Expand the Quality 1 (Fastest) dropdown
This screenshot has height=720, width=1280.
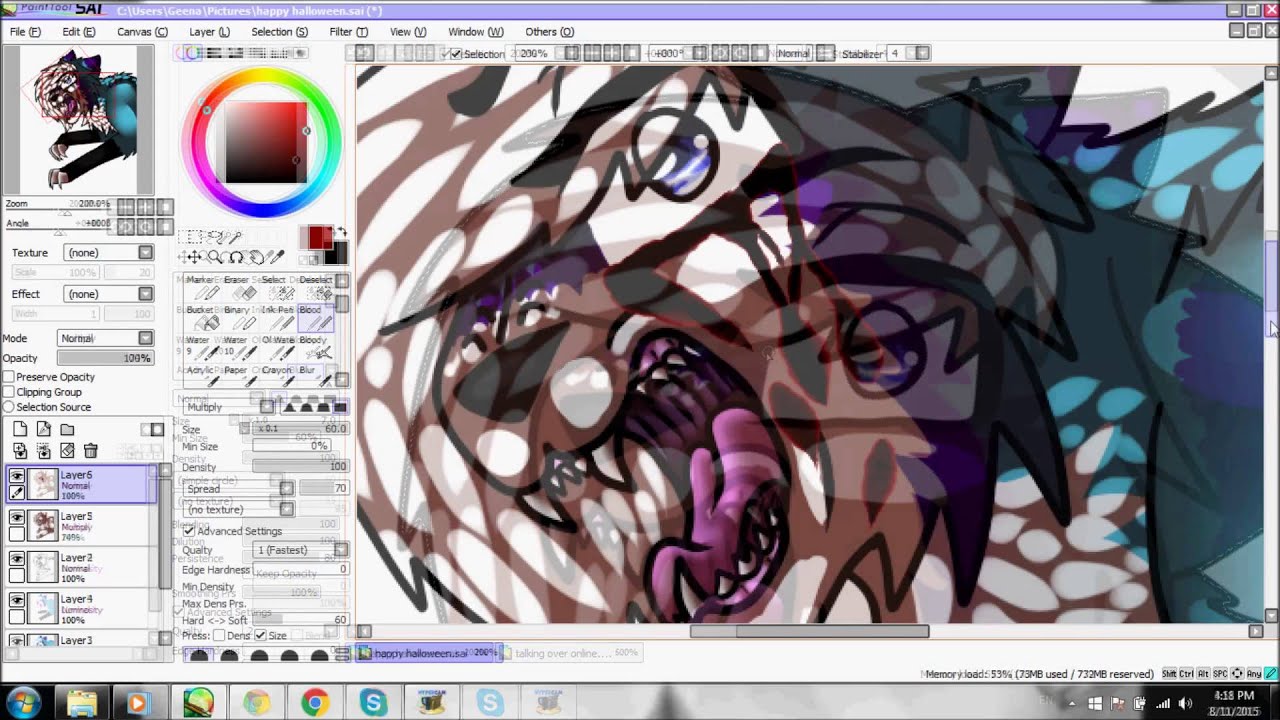[x=301, y=550]
